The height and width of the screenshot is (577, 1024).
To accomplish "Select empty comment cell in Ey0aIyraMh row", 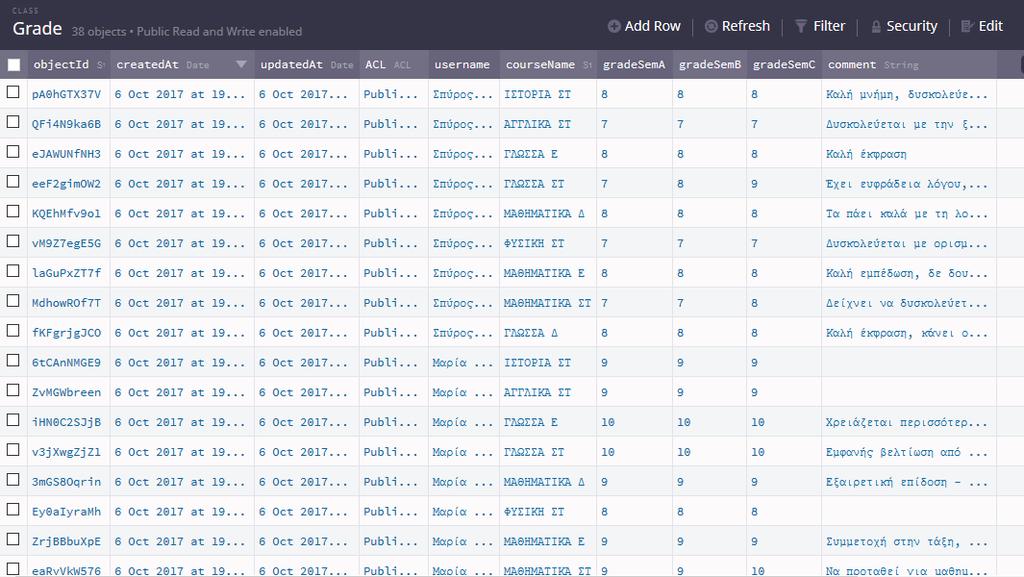I will pyautogui.click(x=909, y=512).
